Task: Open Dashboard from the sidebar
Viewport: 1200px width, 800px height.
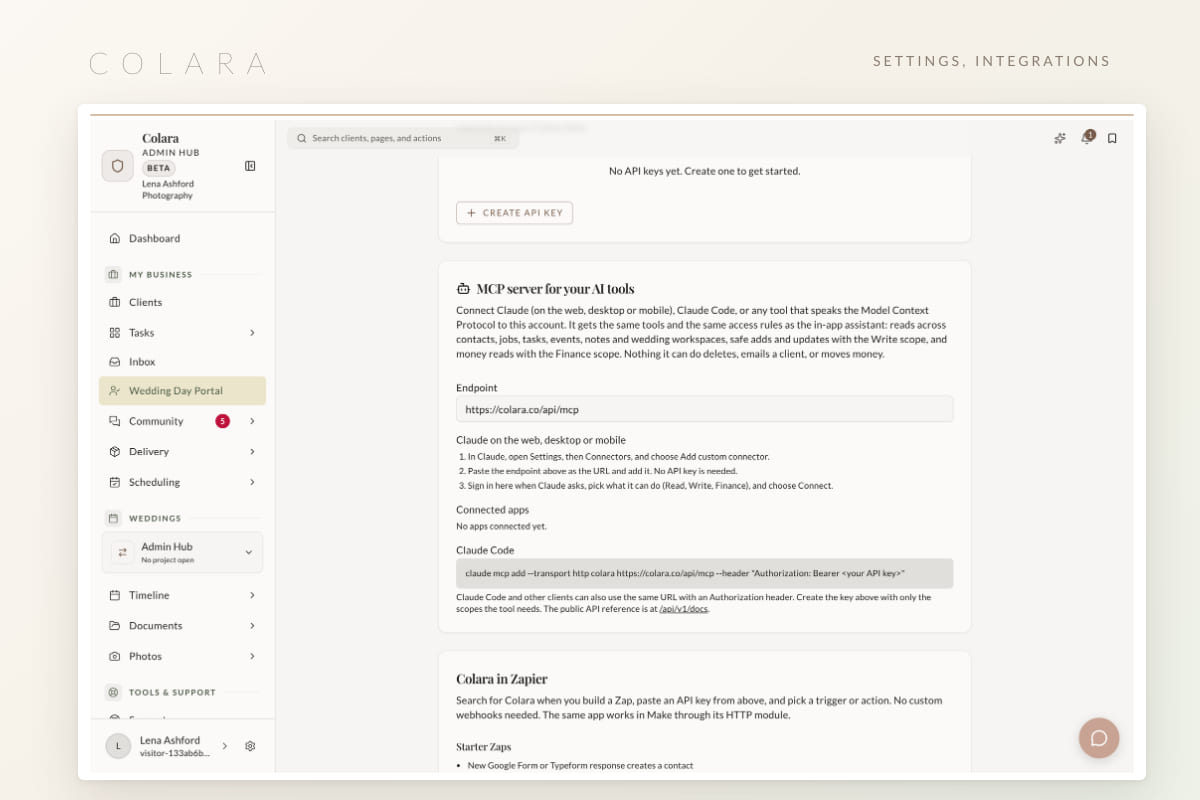Action: 183,238
